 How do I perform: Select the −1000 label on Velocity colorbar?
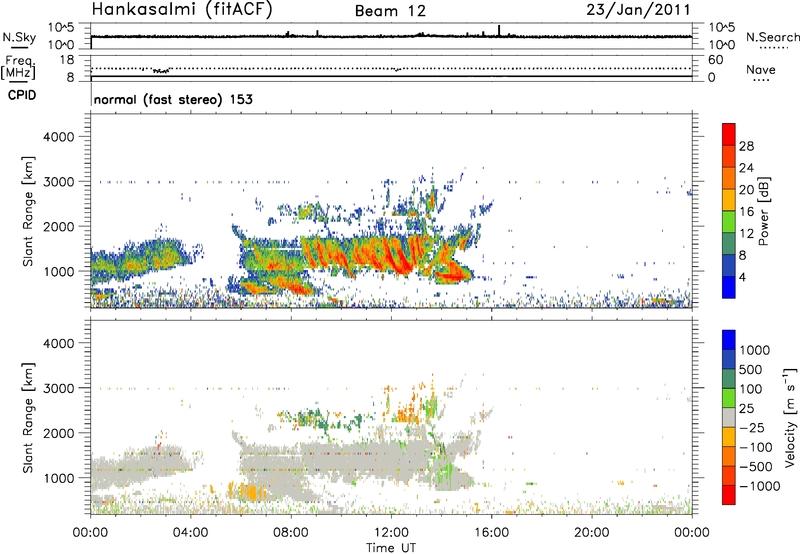pos(760,486)
